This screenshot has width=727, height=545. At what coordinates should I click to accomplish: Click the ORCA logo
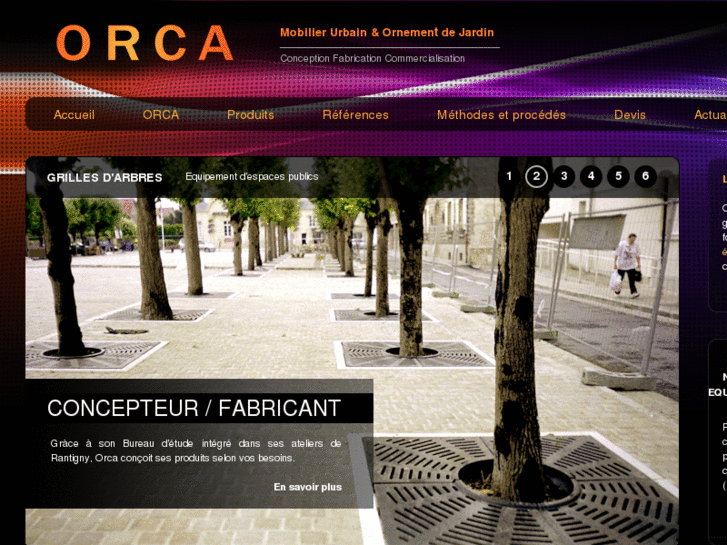point(145,43)
